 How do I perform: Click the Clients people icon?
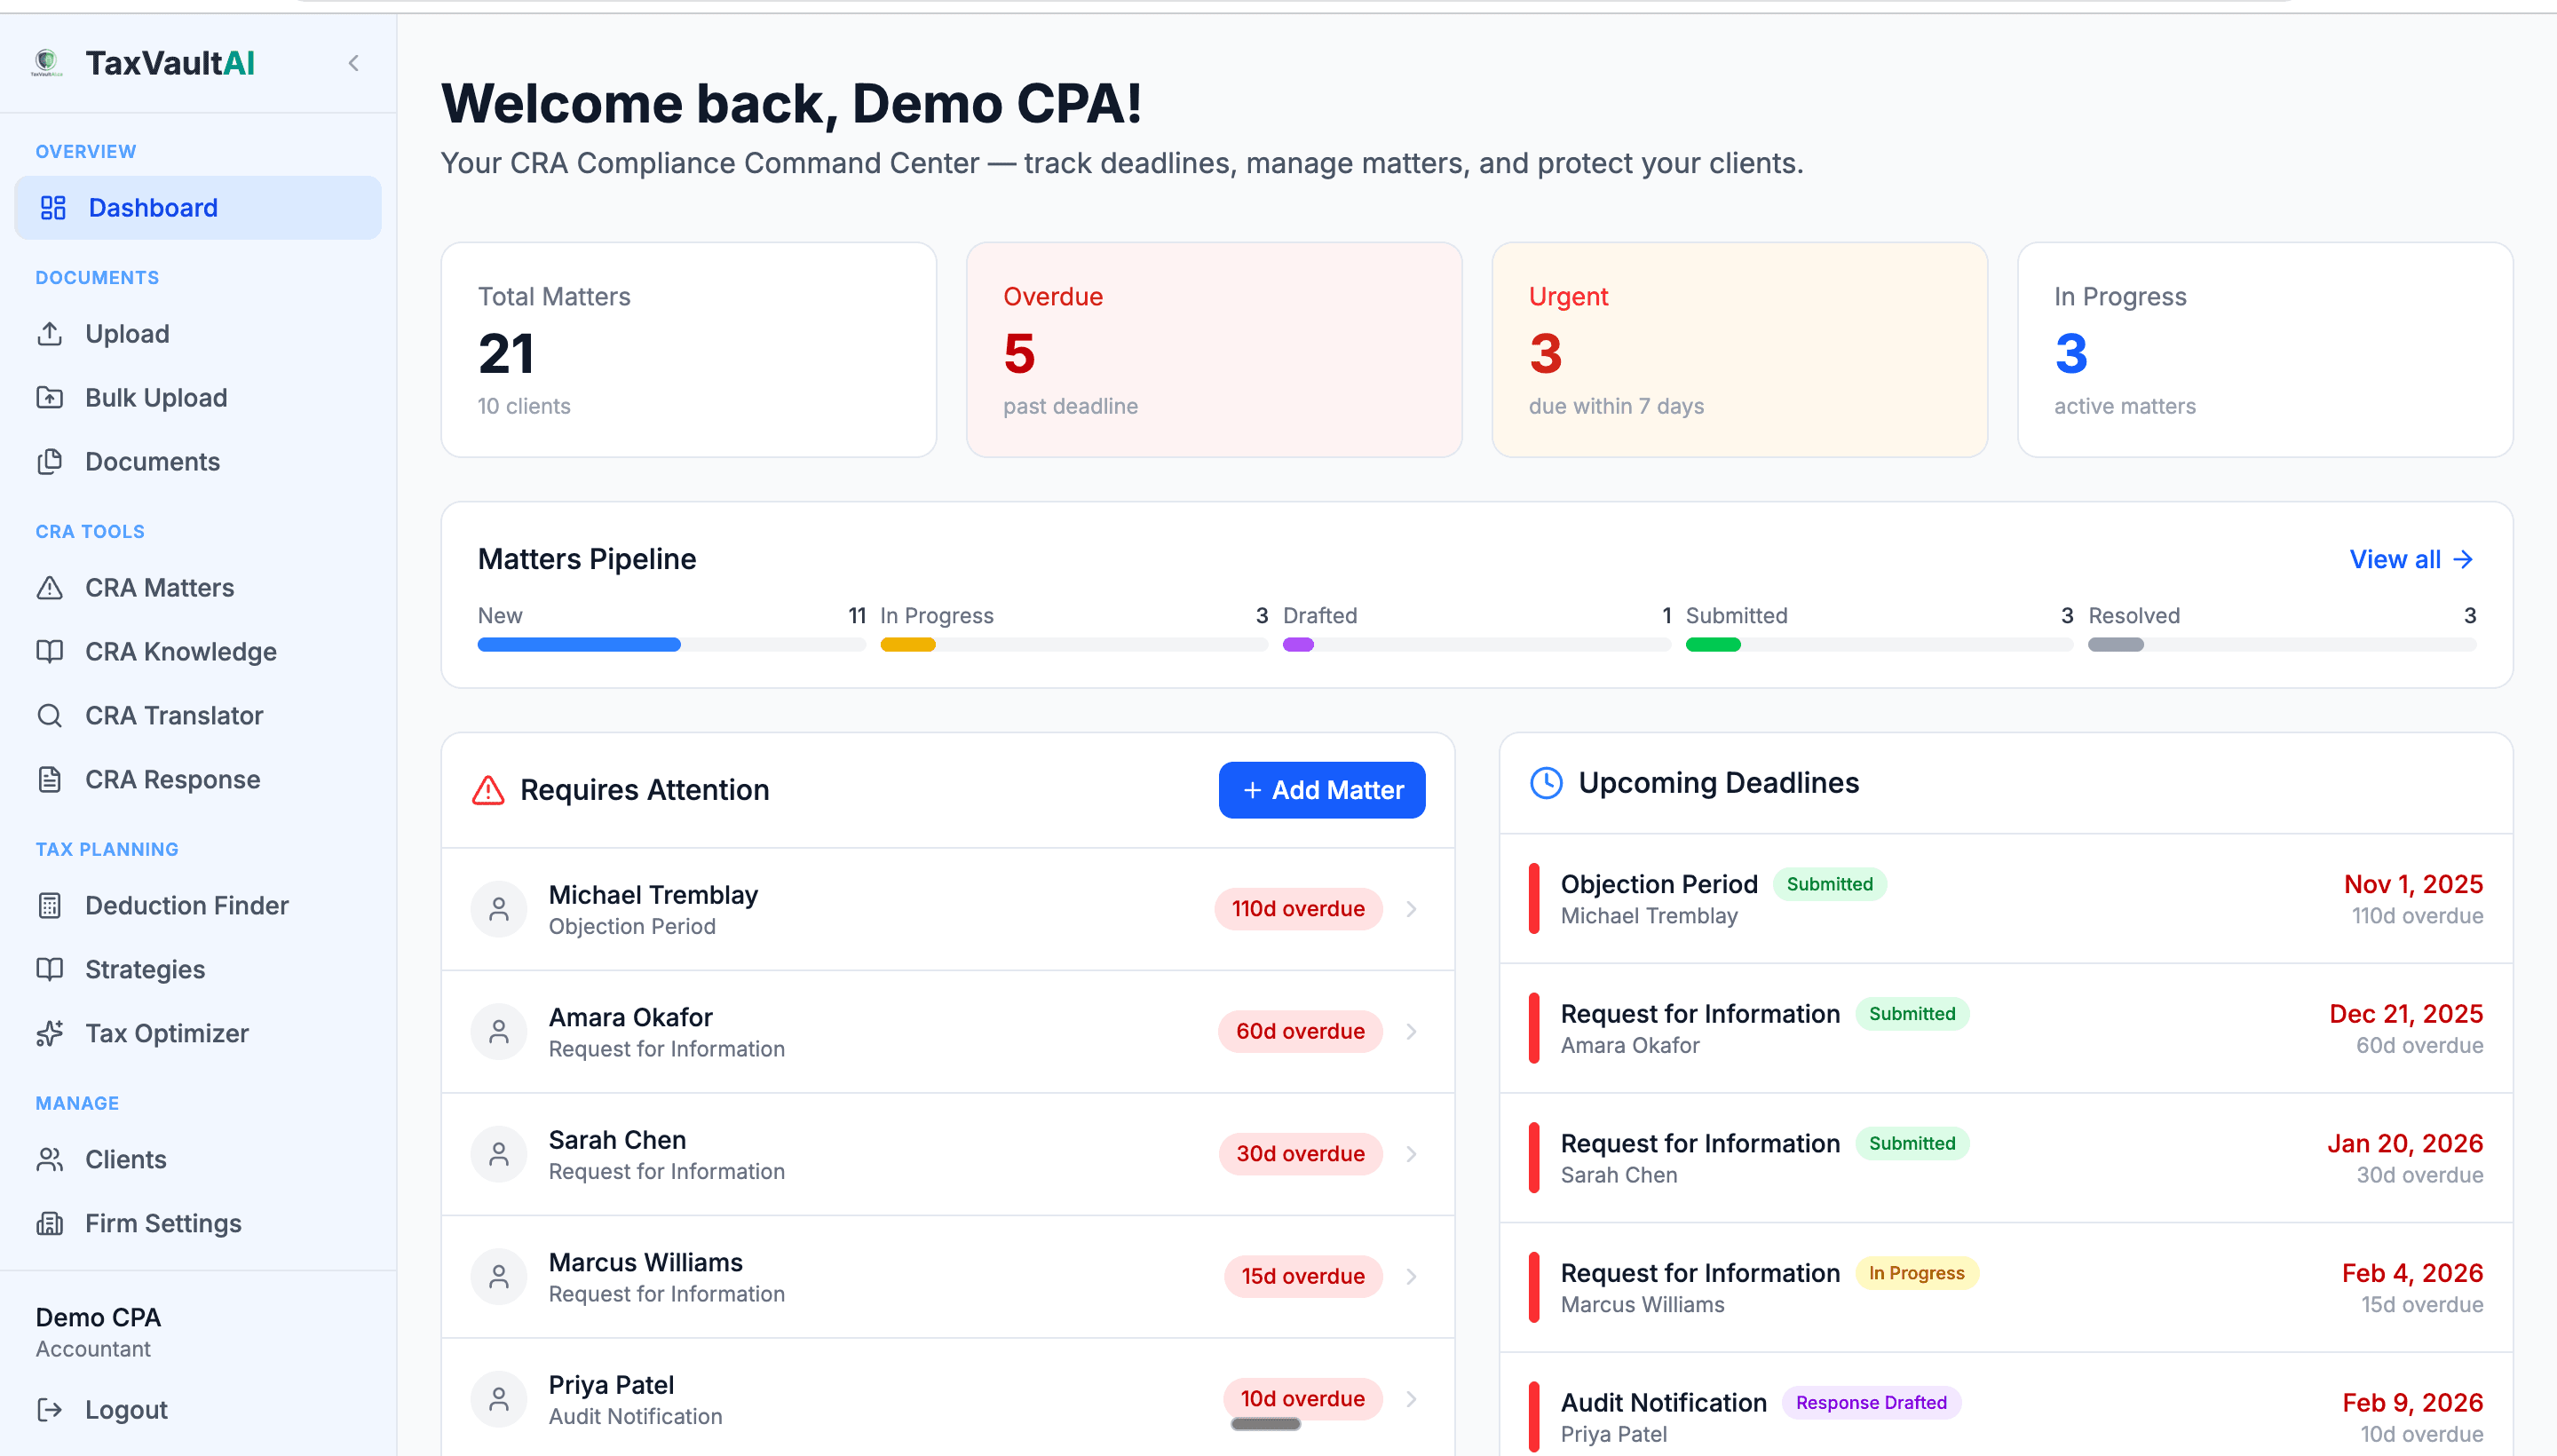(51, 1159)
